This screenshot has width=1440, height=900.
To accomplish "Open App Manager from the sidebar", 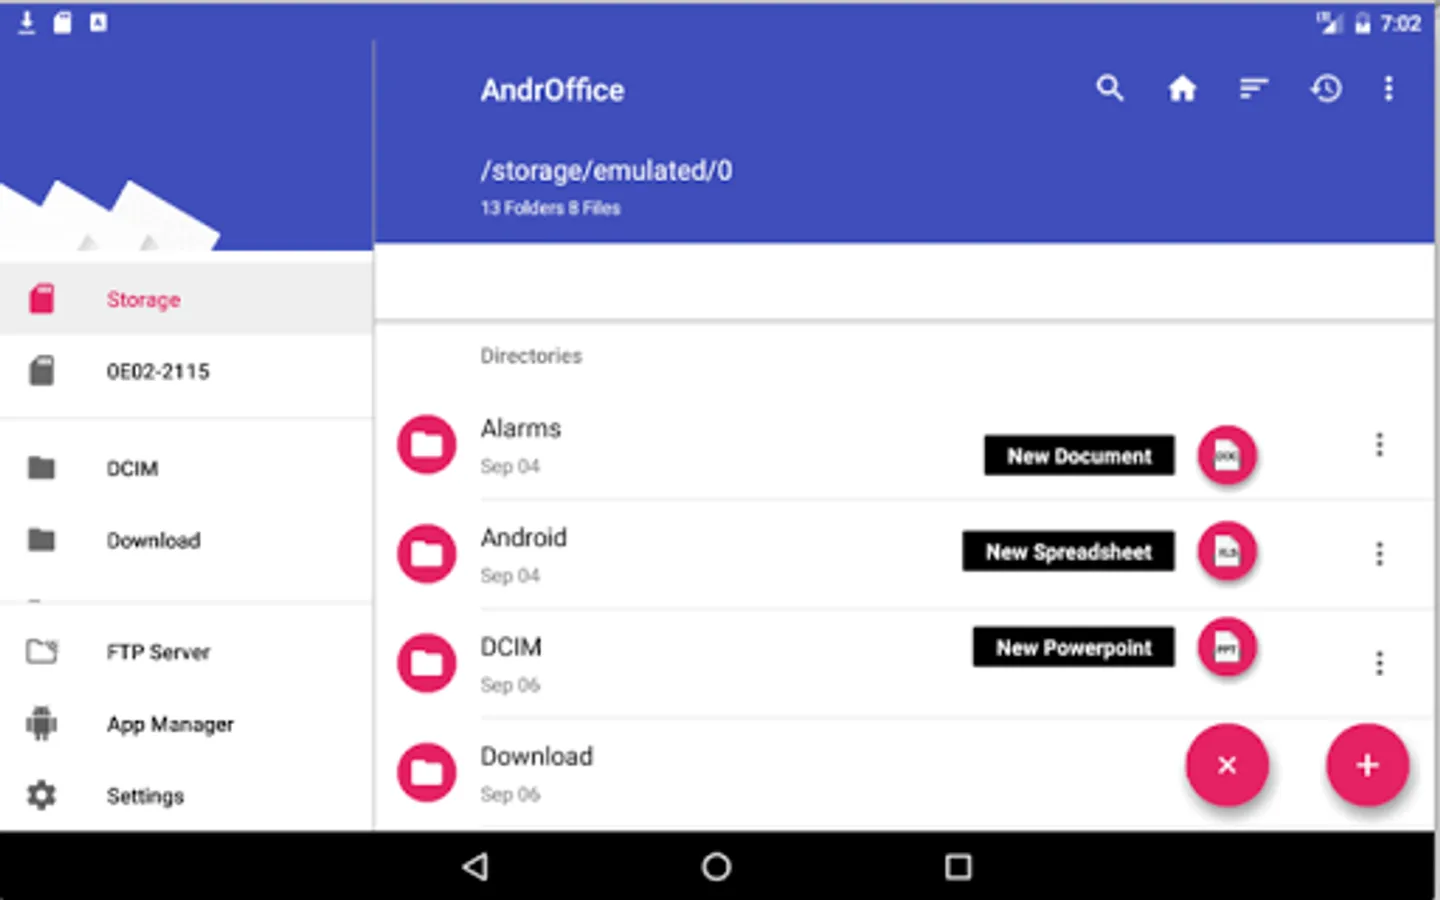I will 186,724.
